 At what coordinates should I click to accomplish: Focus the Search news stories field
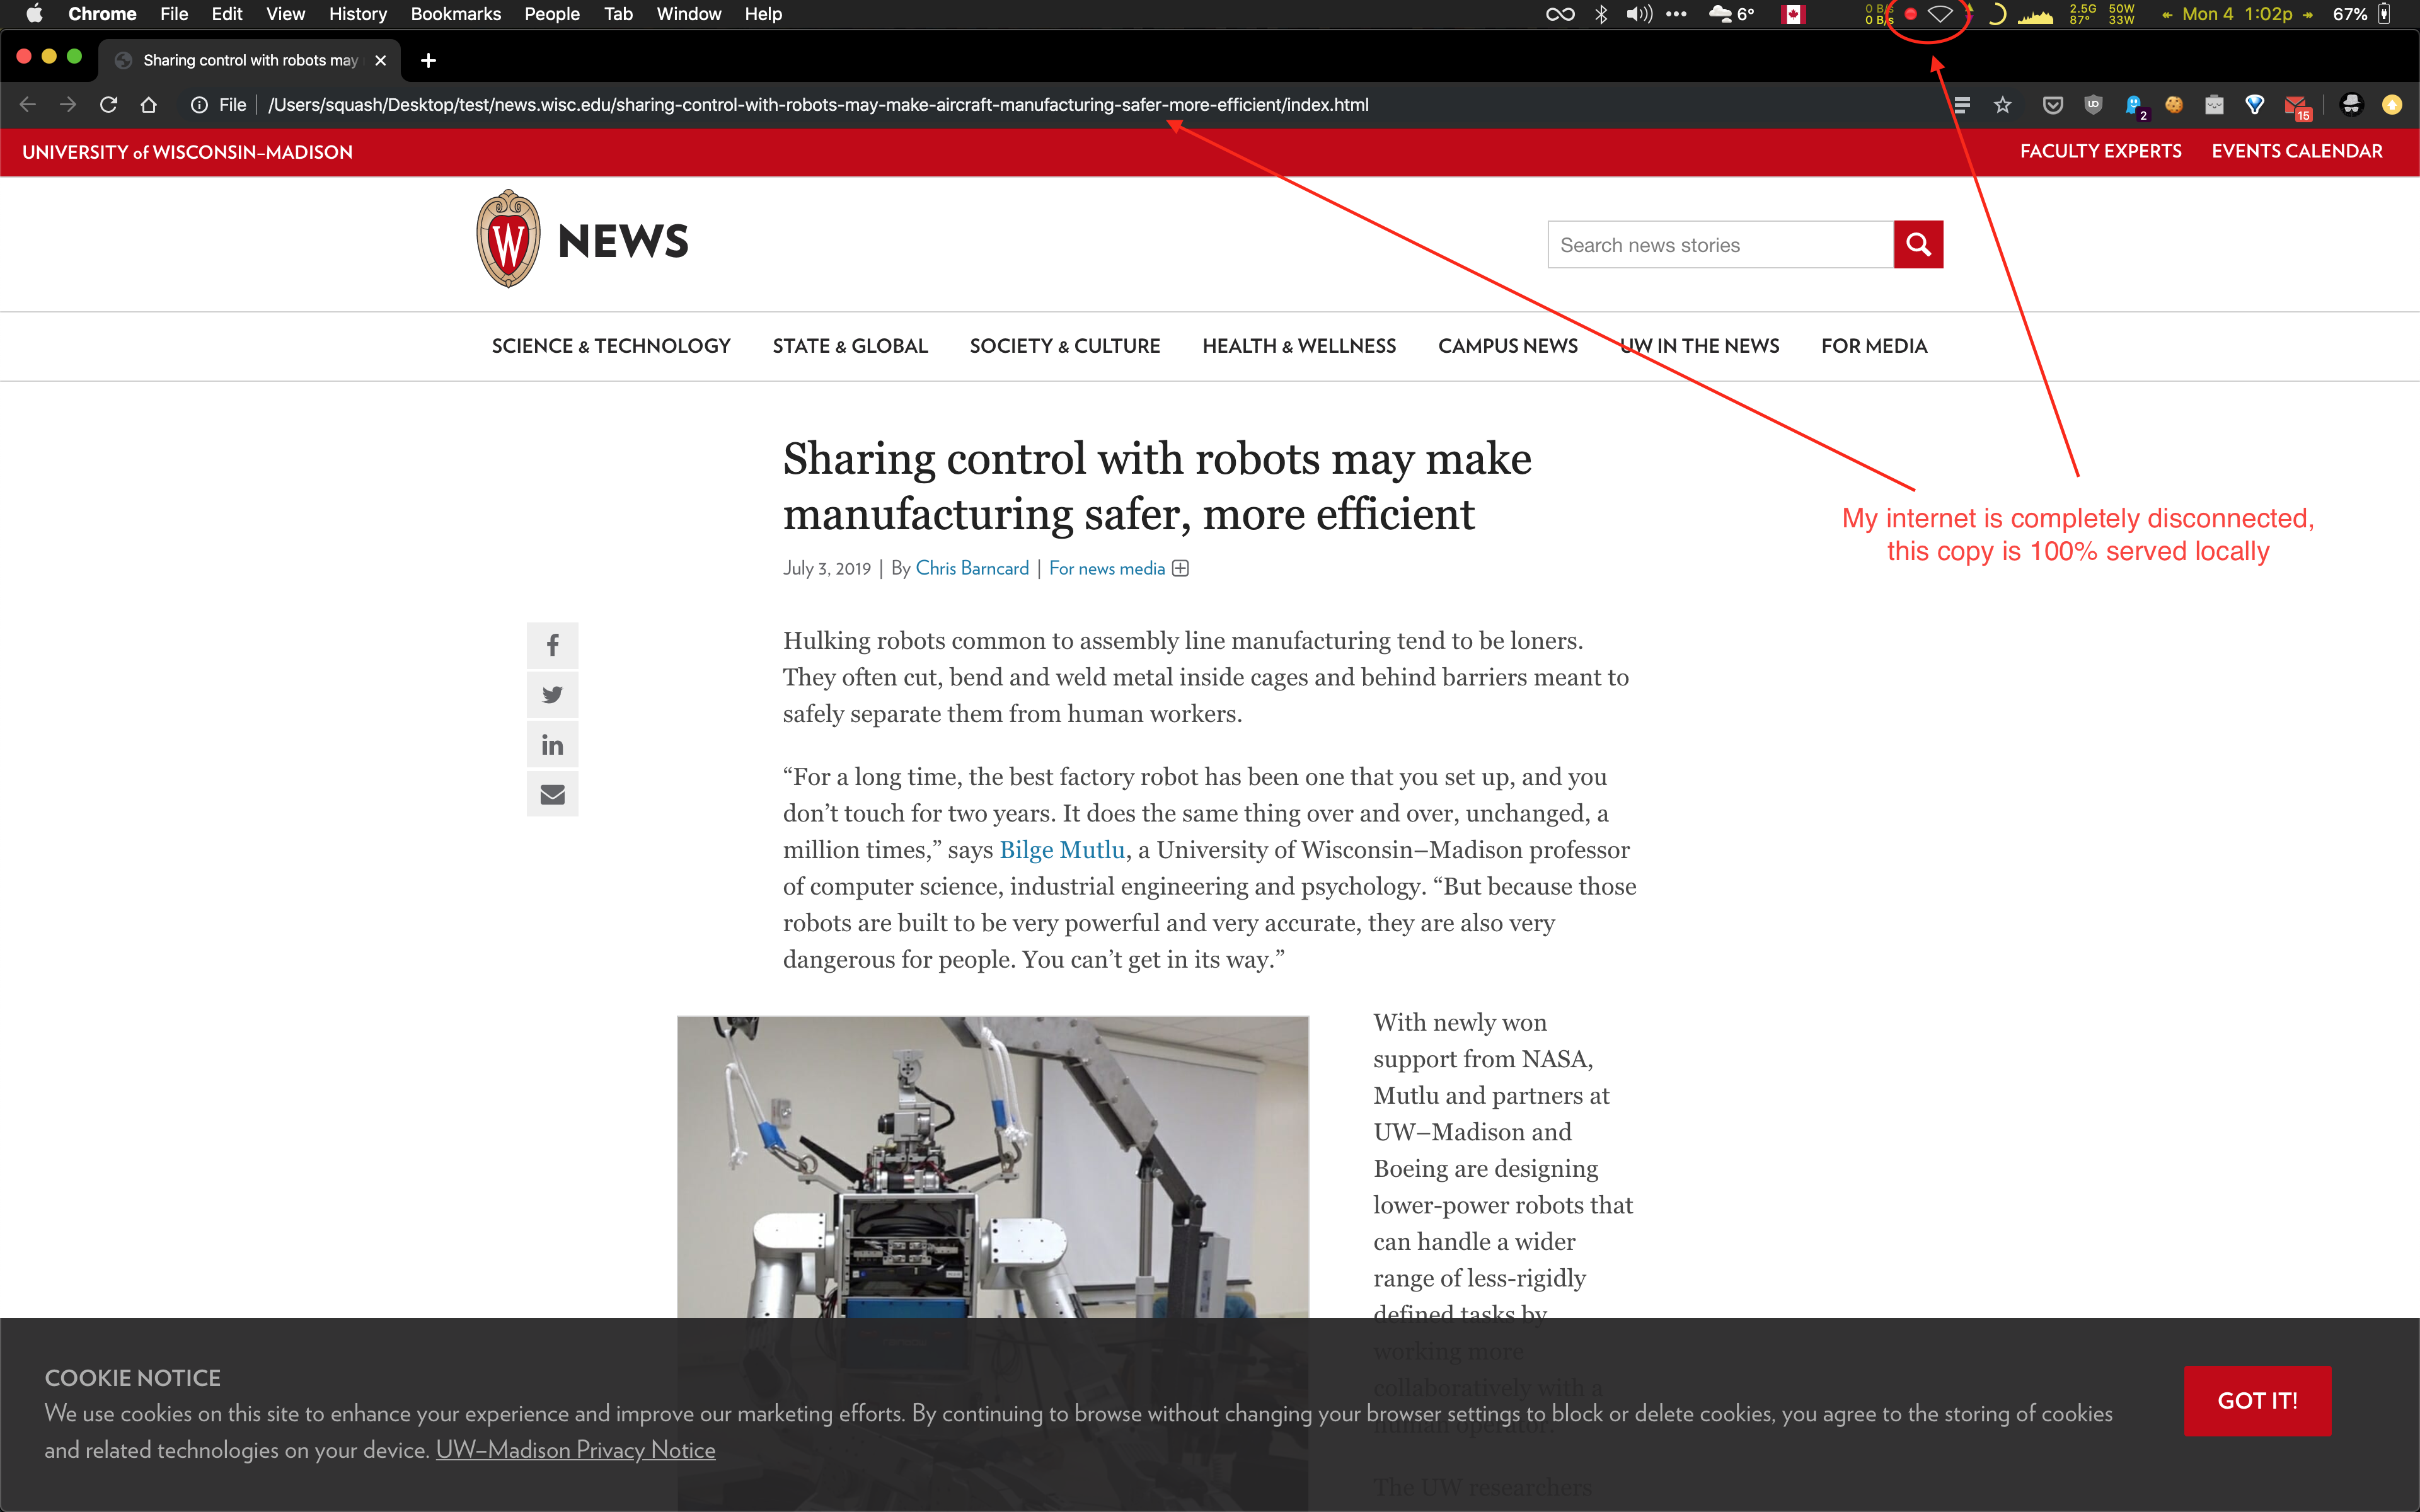coord(1720,244)
